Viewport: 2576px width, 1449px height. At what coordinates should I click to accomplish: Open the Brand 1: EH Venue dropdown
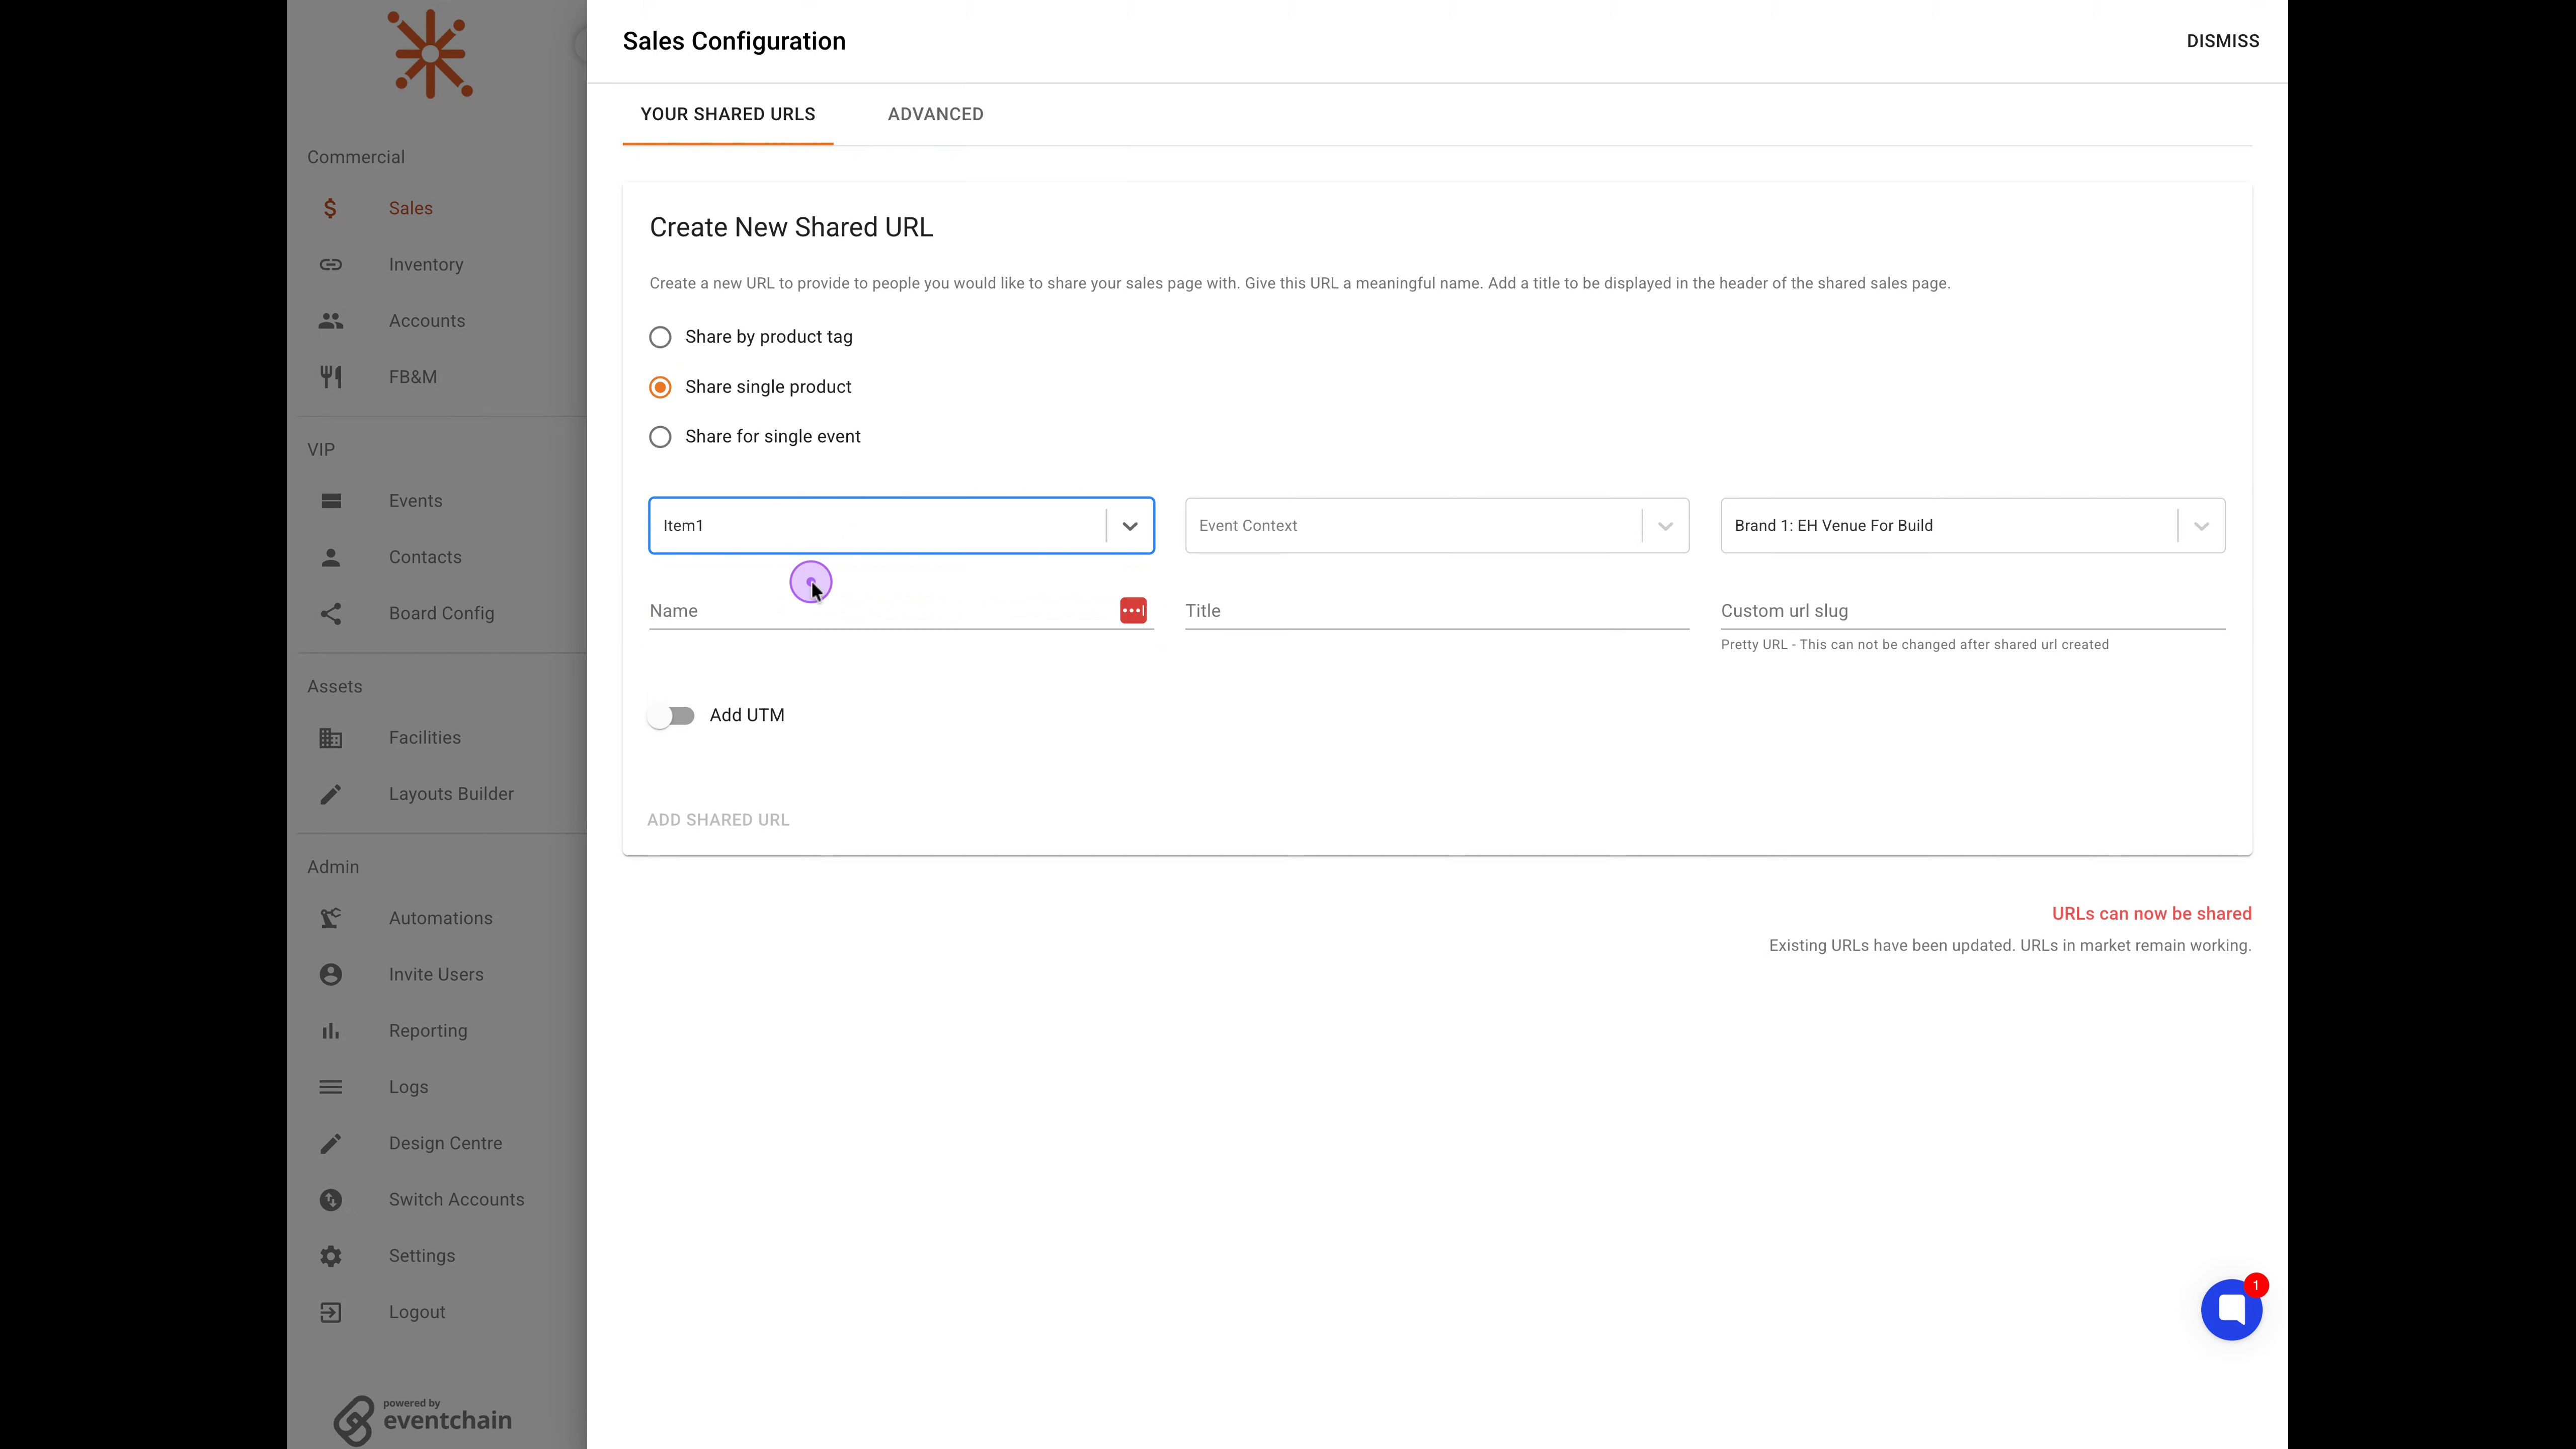pos(1972,525)
